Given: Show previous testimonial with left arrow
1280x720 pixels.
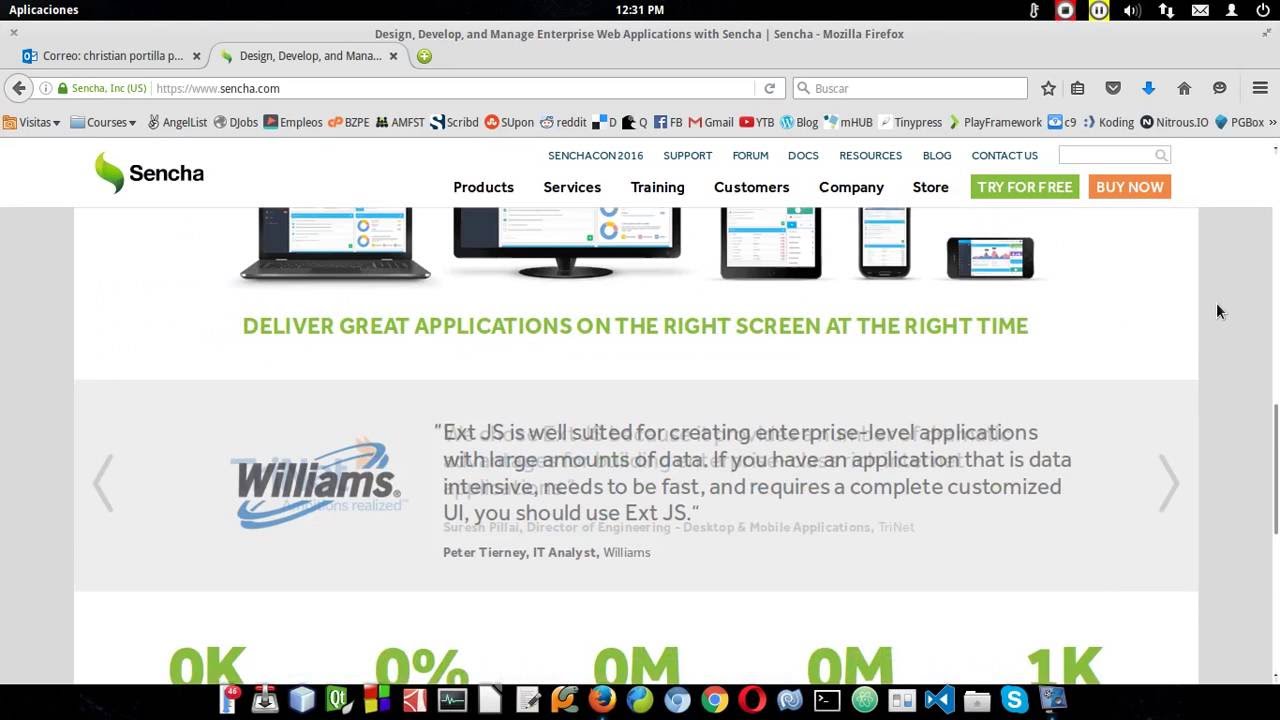Looking at the screenshot, I should 103,484.
